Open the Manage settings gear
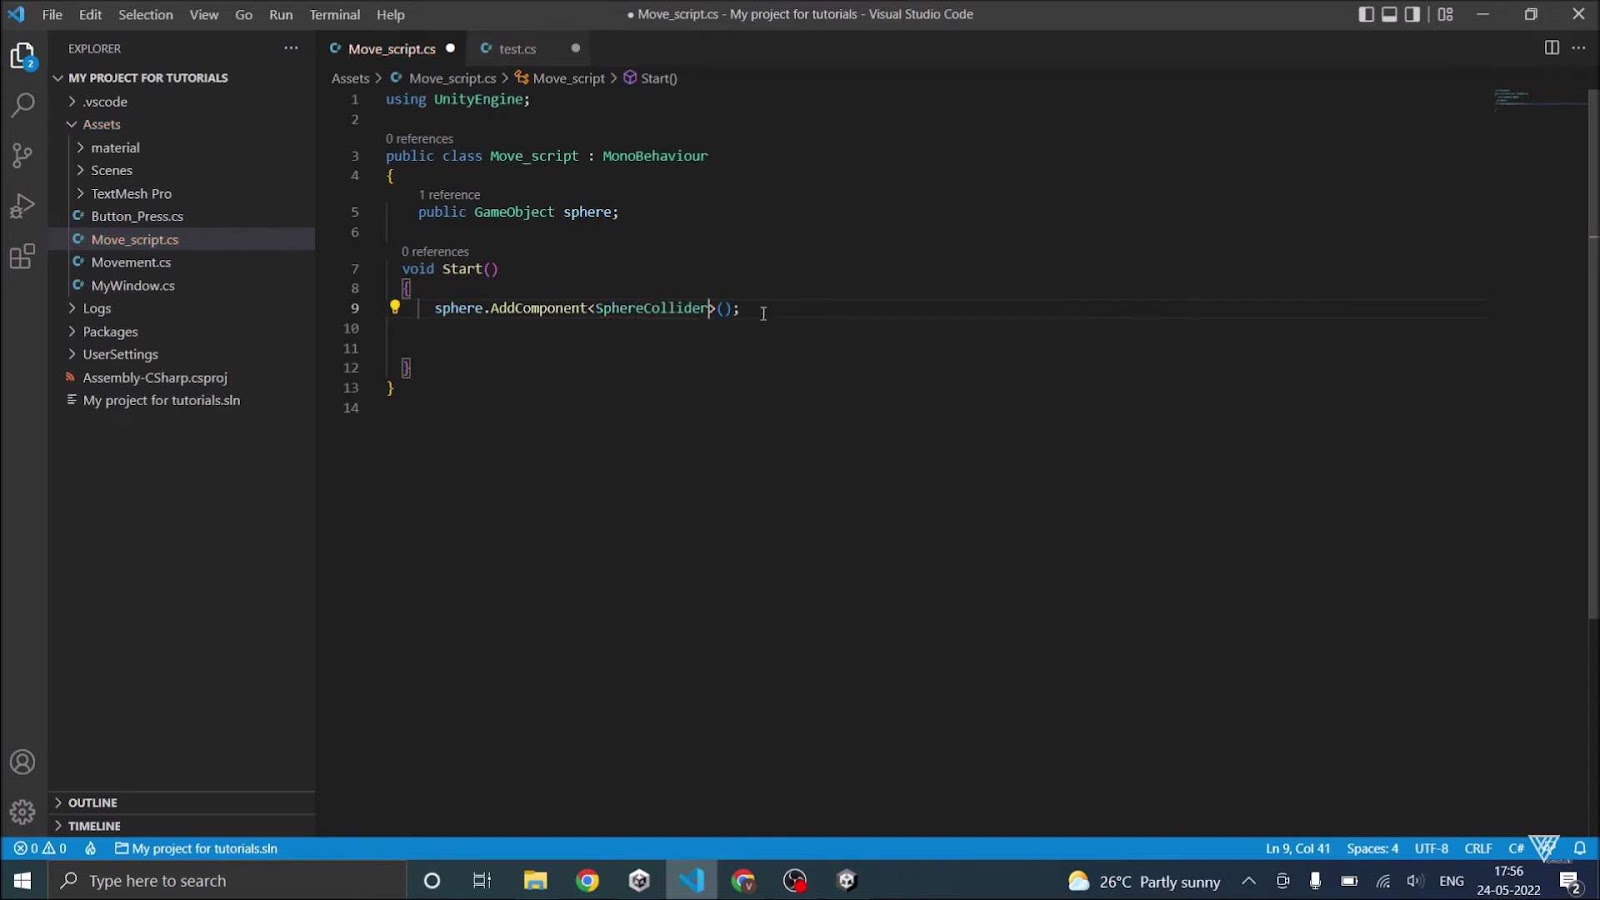The width and height of the screenshot is (1600, 900). (22, 812)
